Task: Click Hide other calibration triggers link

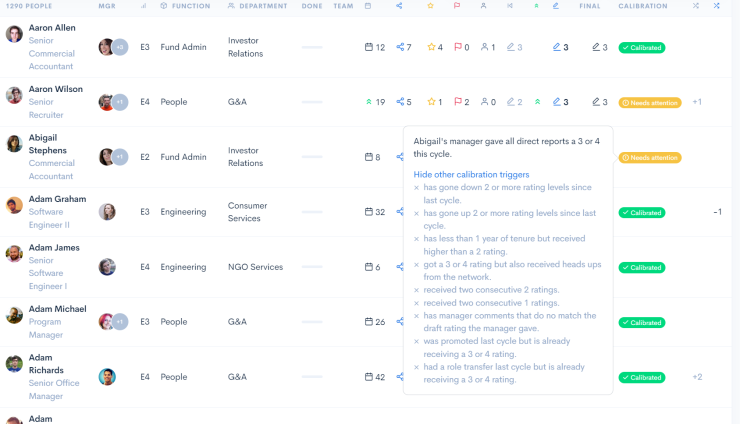Action: click(472, 174)
